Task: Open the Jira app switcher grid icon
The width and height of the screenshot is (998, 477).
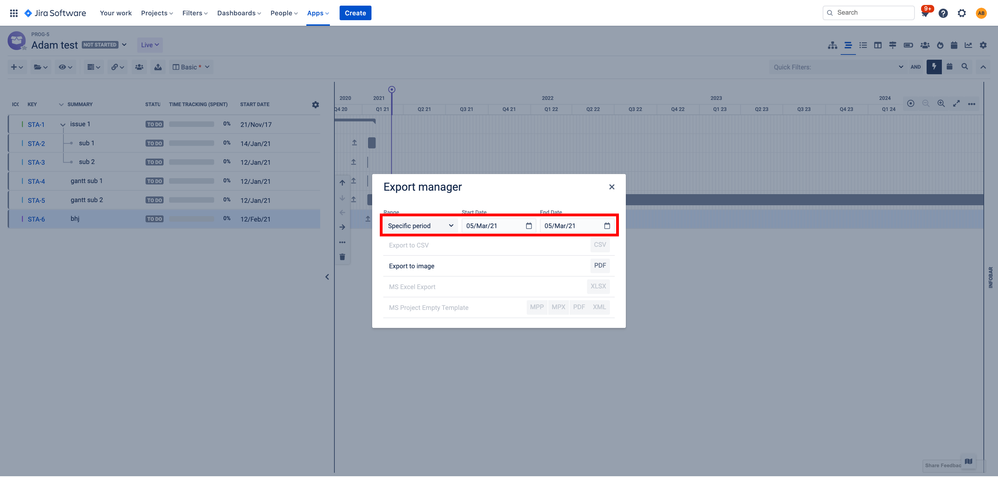Action: (x=14, y=13)
